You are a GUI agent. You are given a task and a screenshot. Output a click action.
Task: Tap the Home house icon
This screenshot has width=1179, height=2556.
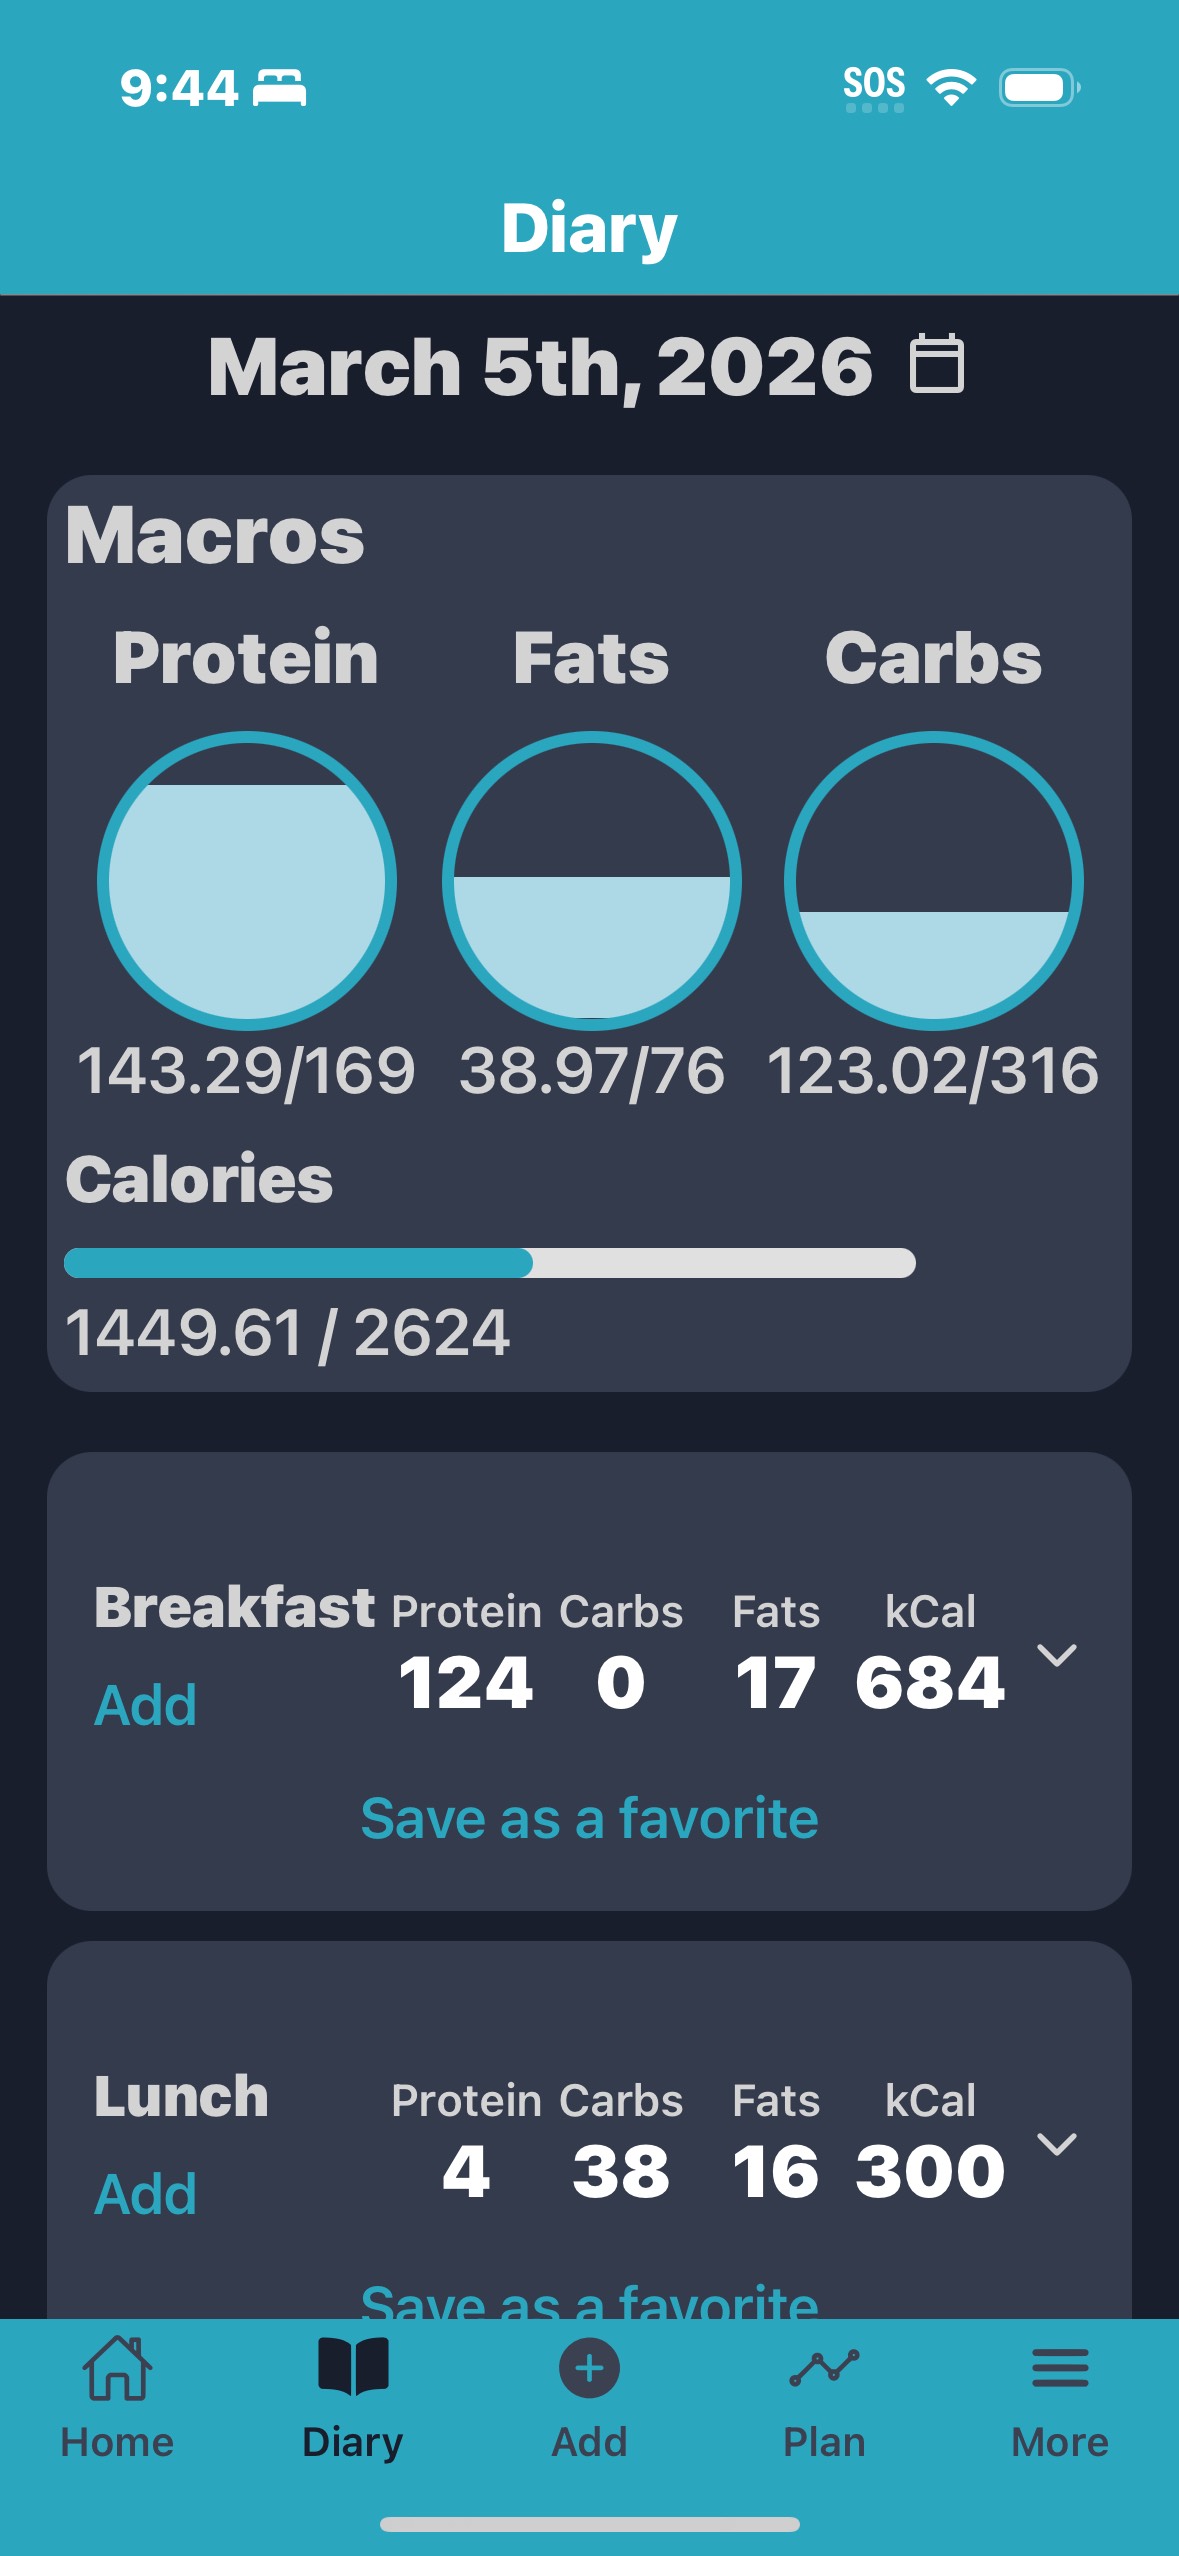(x=117, y=2368)
